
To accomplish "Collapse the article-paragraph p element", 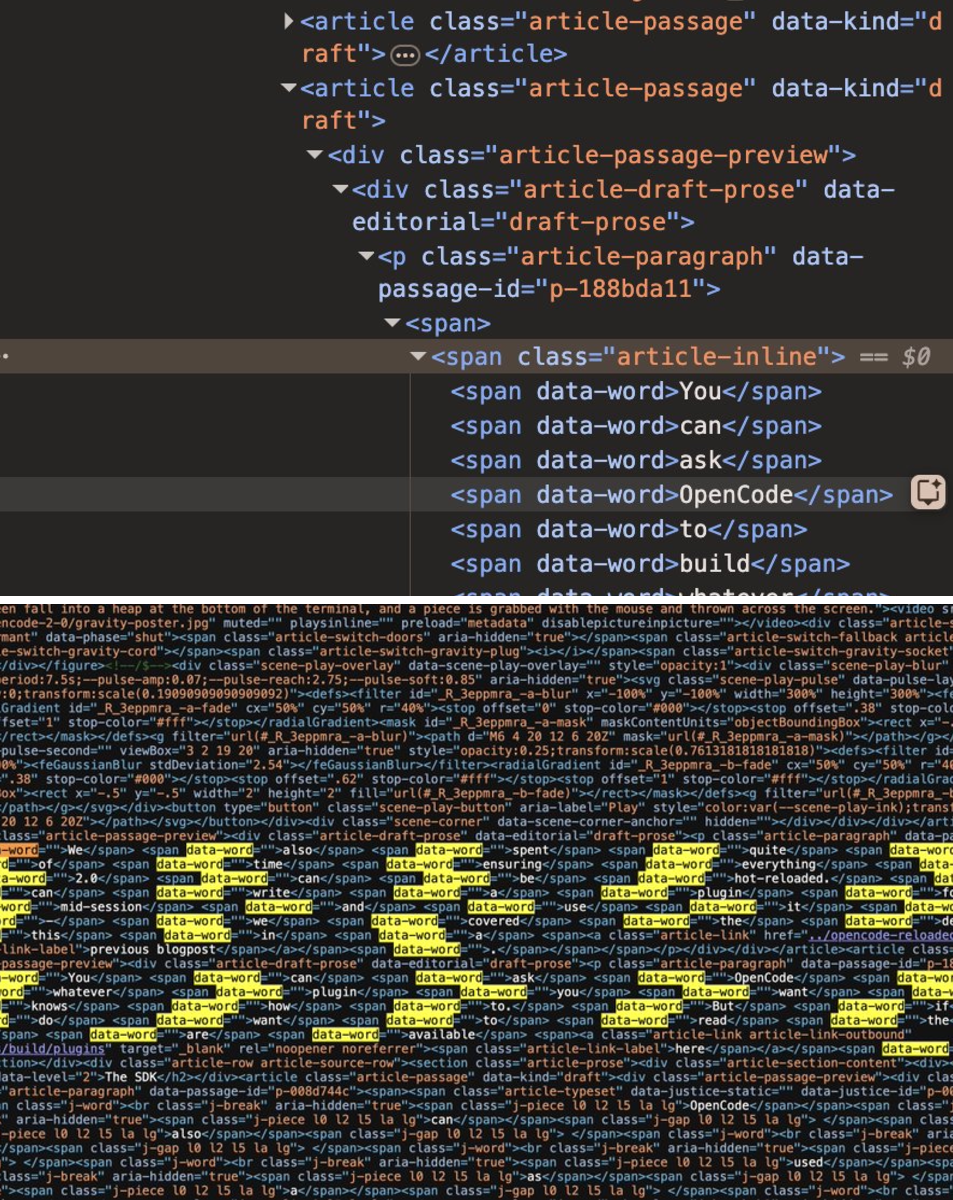I will [366, 257].
